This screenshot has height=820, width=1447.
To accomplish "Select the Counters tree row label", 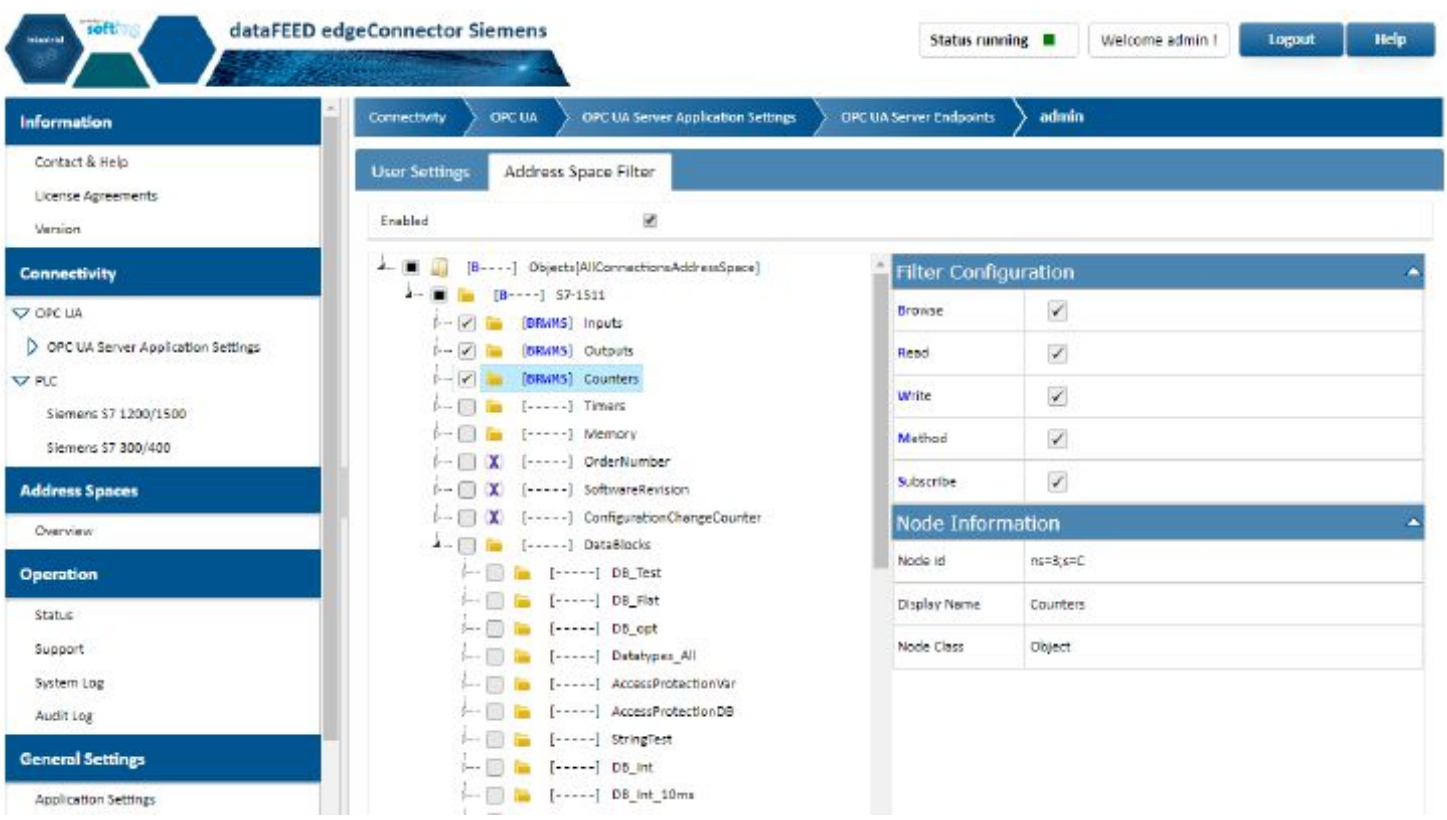I will pyautogui.click(x=612, y=380).
